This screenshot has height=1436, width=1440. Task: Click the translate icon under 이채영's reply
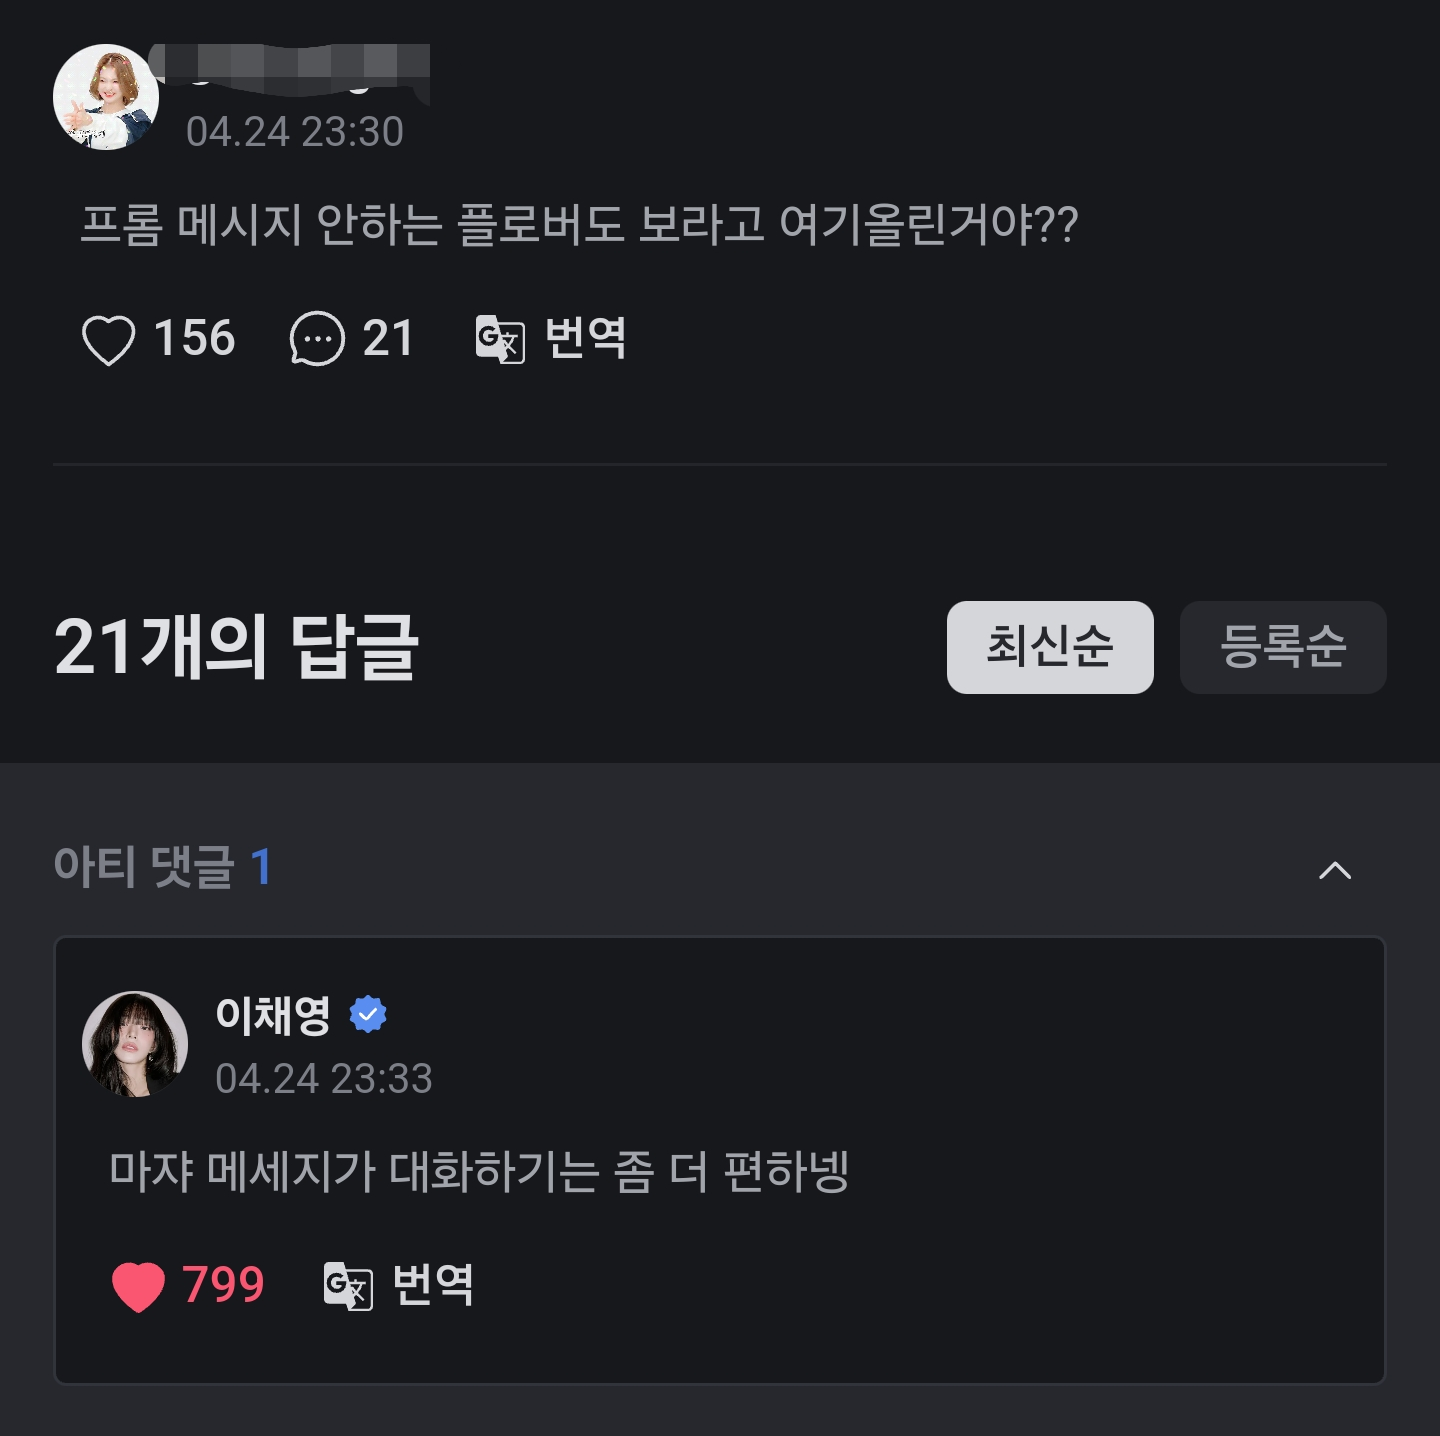pos(348,1286)
